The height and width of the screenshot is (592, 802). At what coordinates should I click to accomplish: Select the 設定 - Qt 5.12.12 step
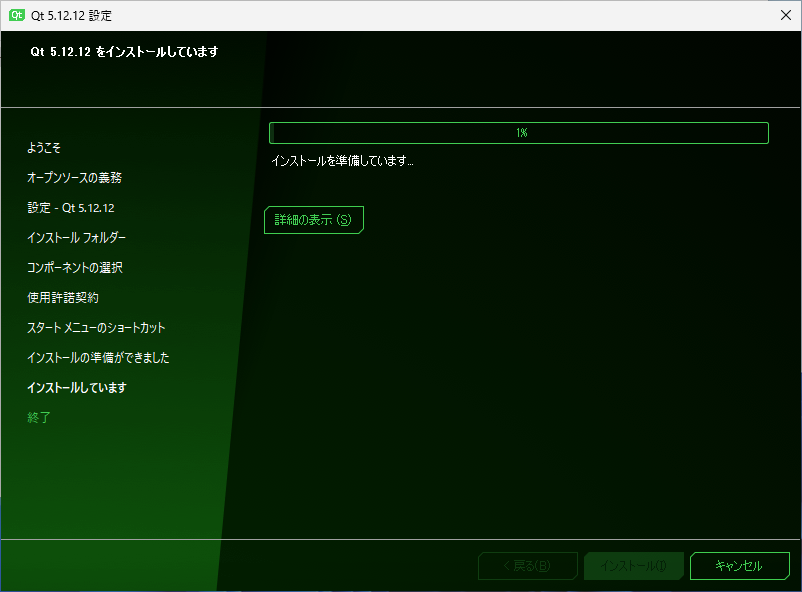click(x=71, y=208)
